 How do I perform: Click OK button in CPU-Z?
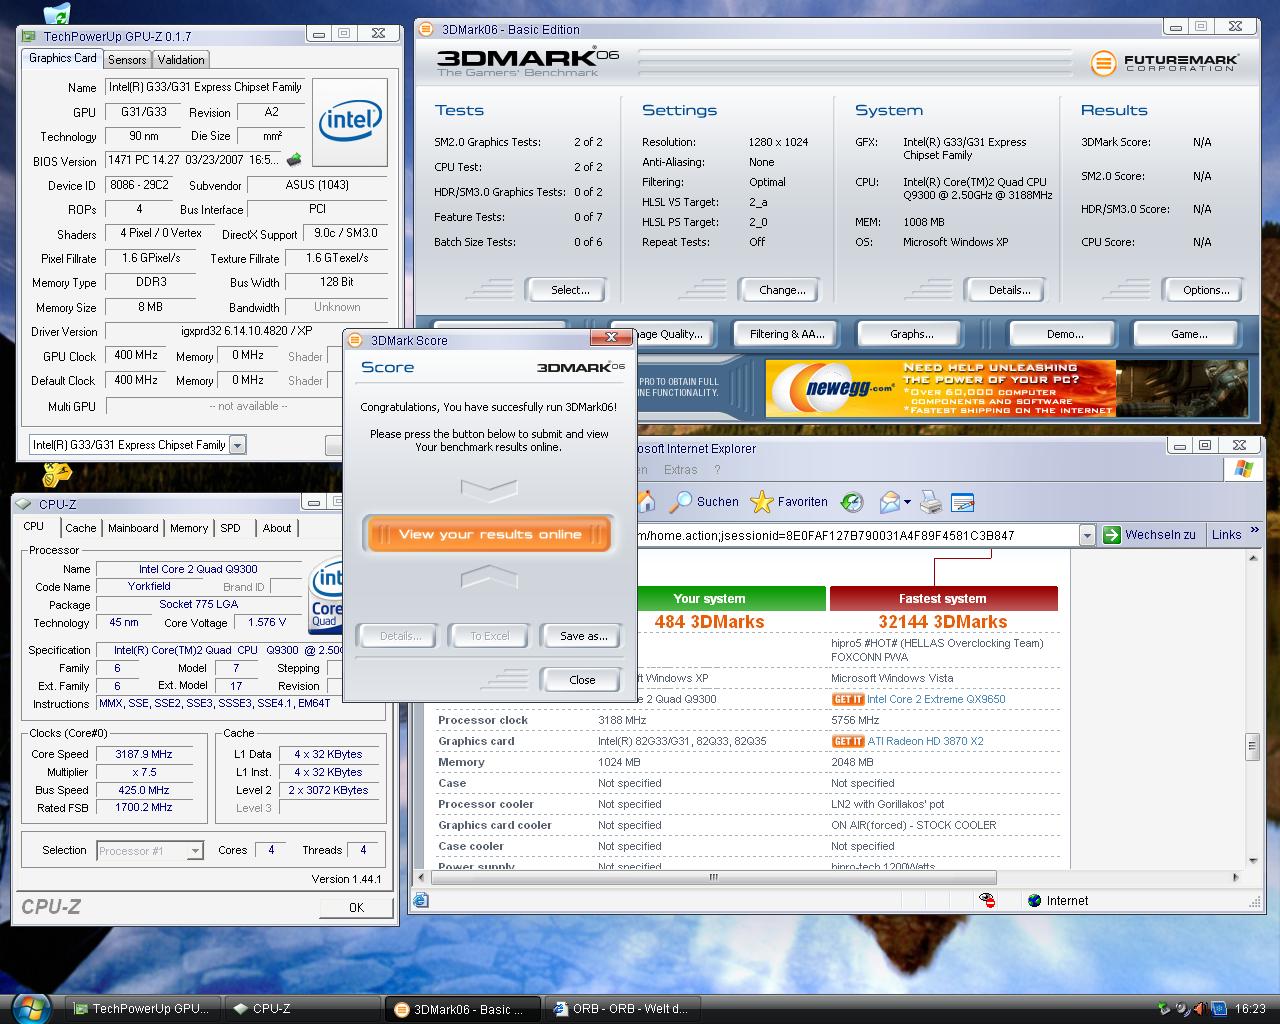[x=356, y=907]
